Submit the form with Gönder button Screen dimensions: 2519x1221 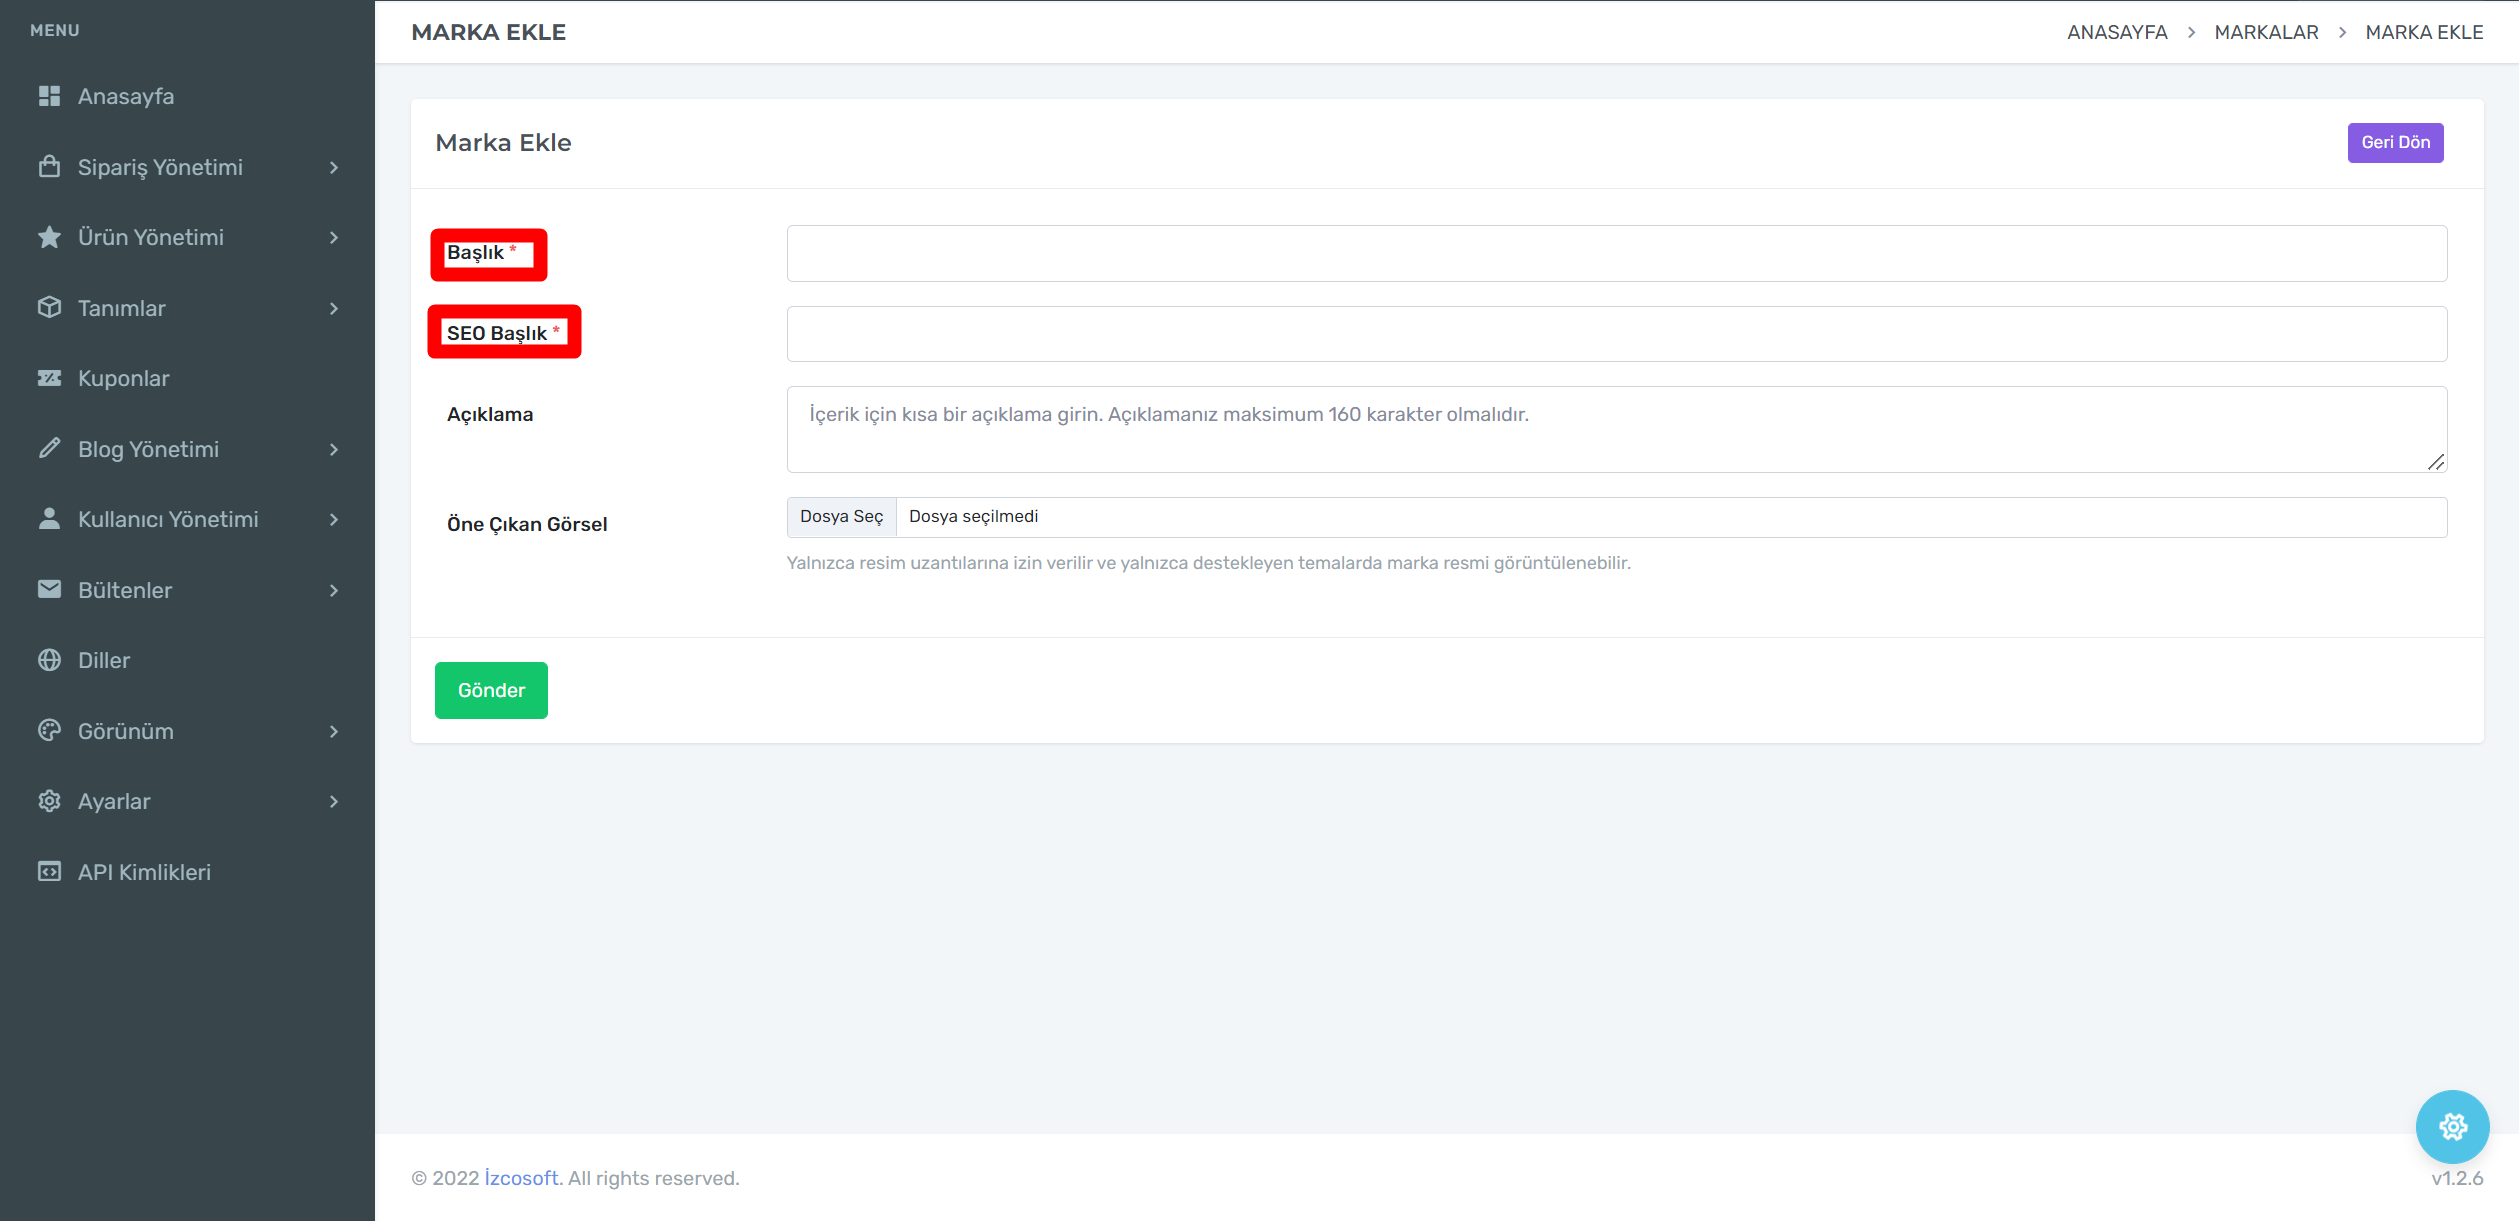click(491, 690)
